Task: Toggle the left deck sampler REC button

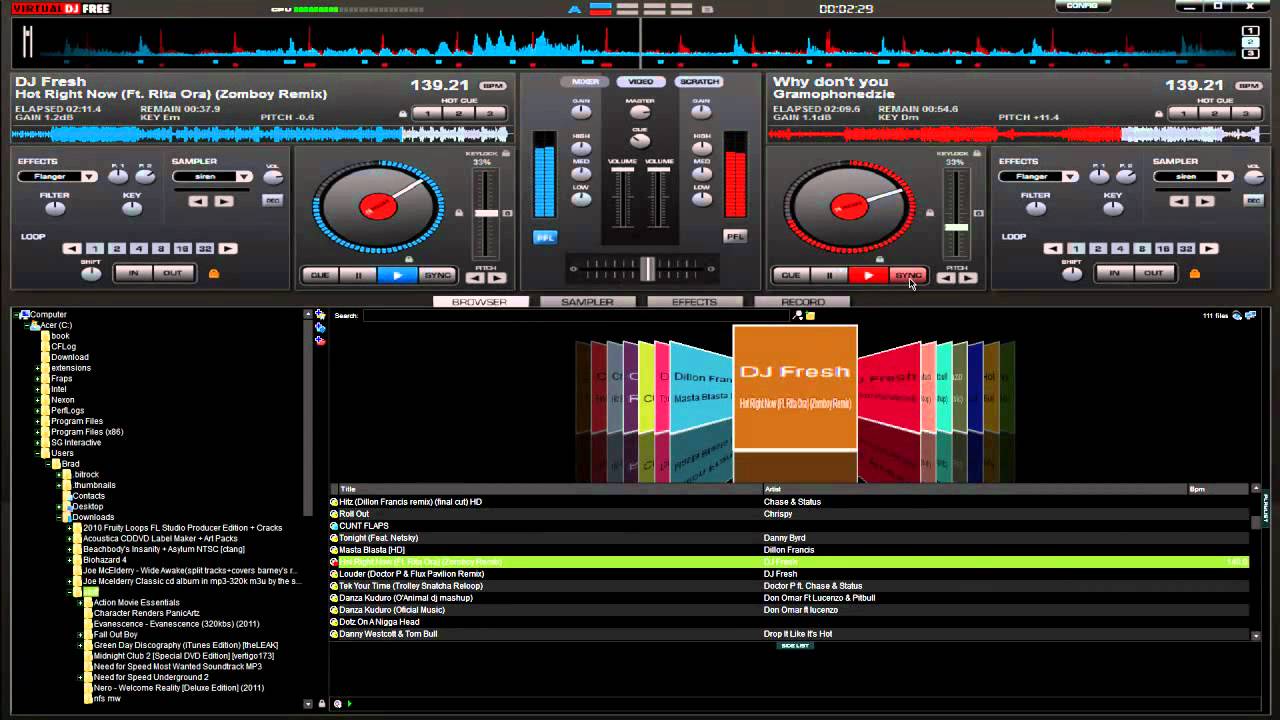Action: click(272, 201)
